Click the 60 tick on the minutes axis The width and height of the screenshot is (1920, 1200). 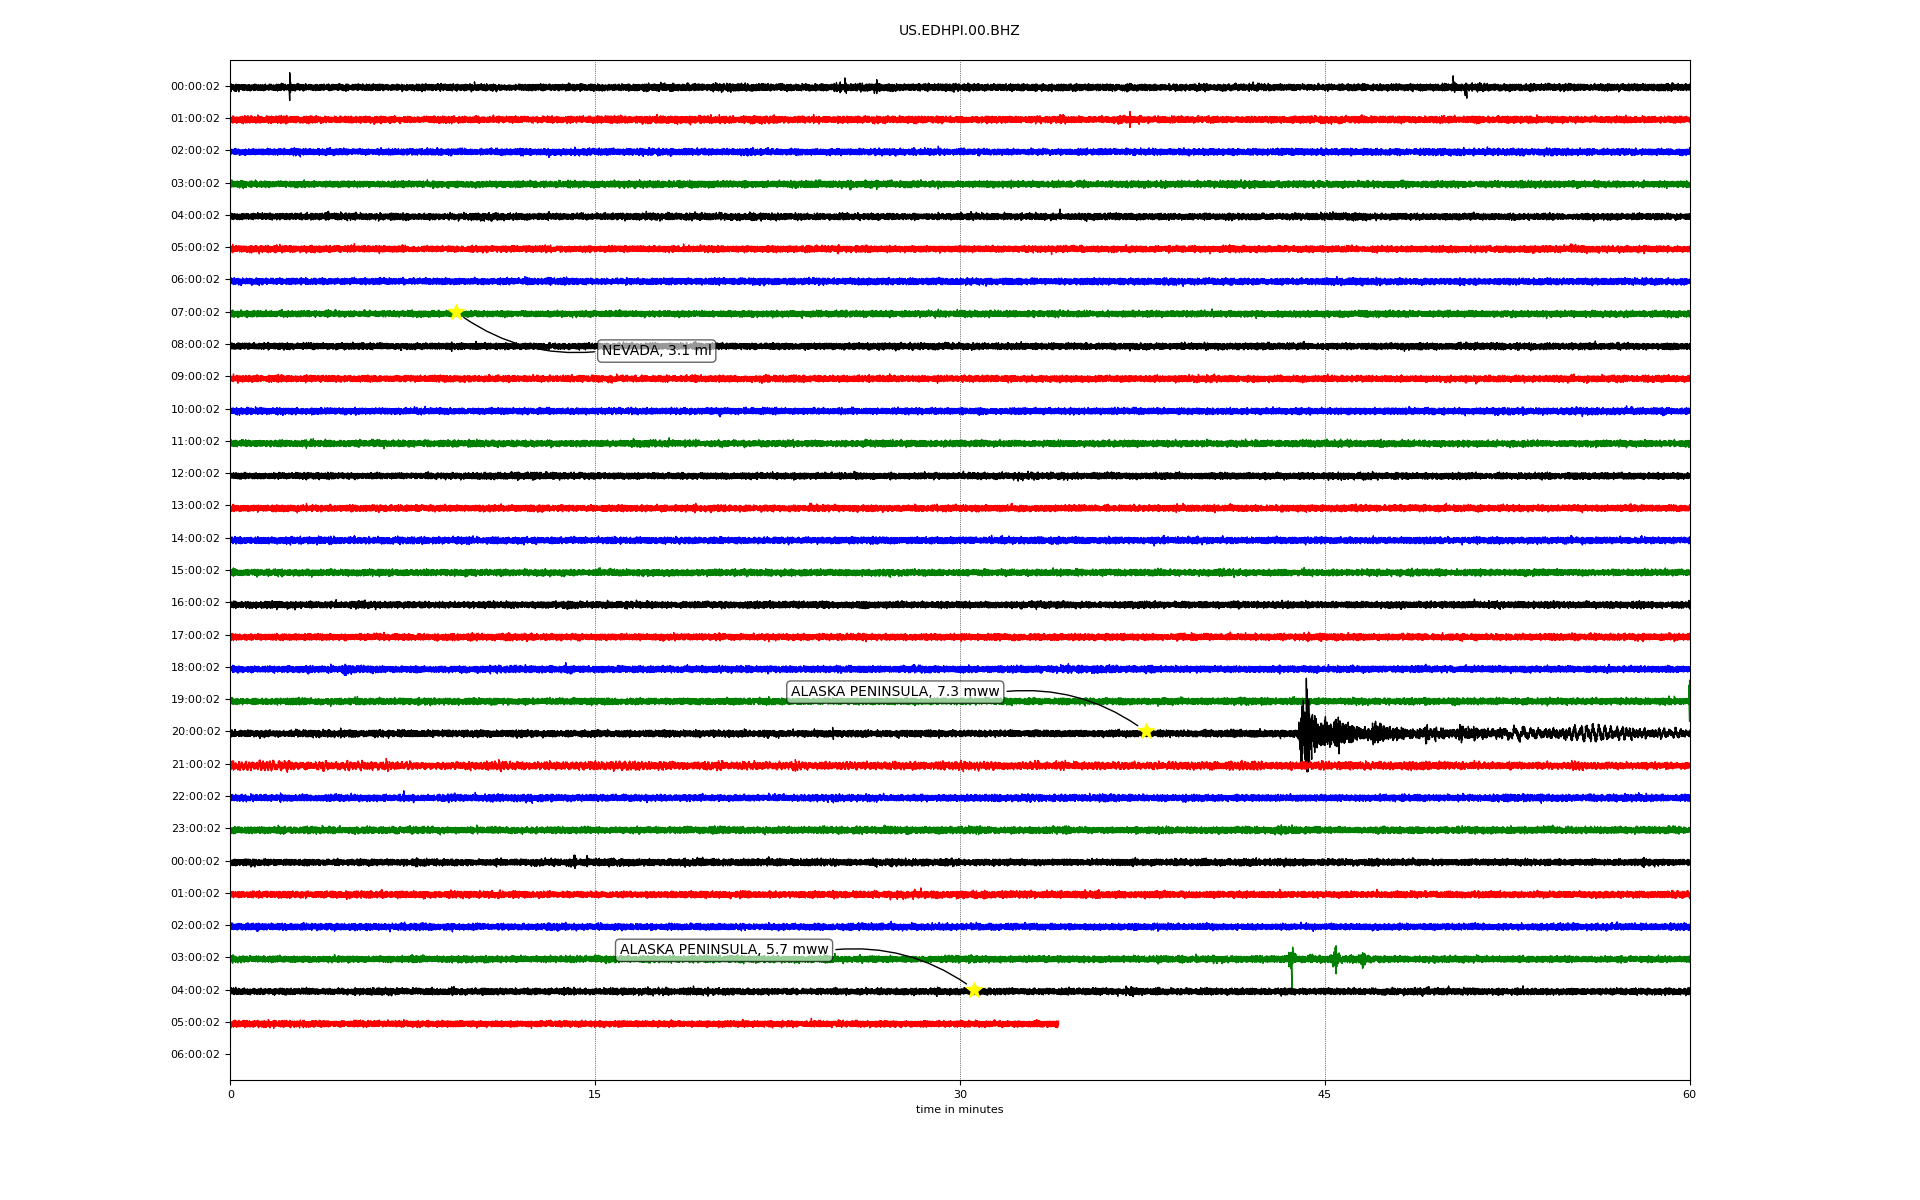pos(1689,1095)
